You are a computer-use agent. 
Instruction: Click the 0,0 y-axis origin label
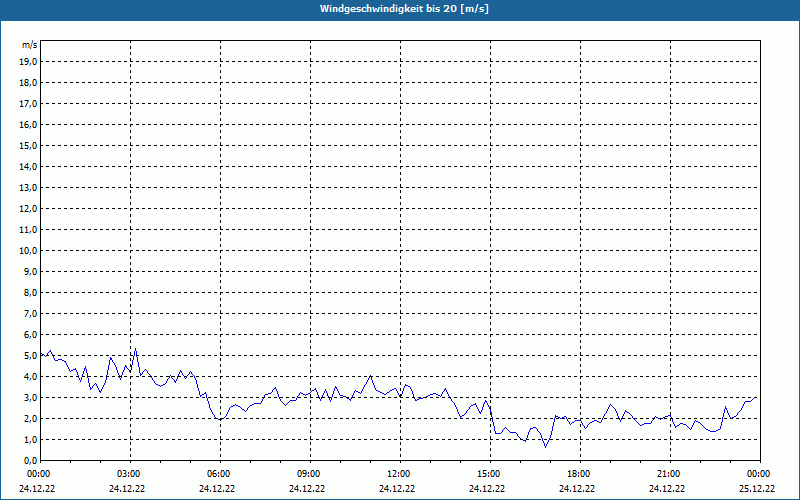30,461
